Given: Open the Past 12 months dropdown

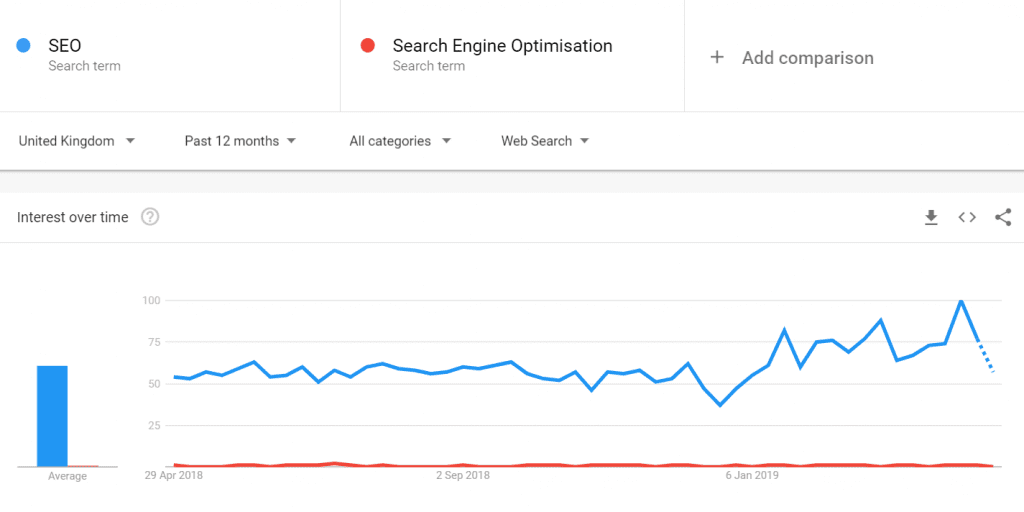Looking at the screenshot, I should pos(240,141).
